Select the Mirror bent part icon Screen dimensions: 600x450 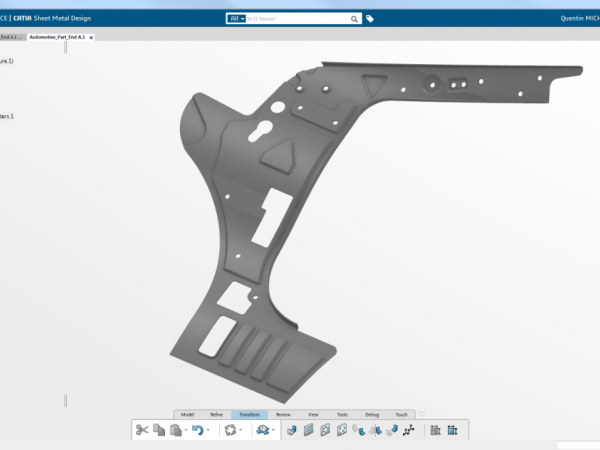pos(292,430)
